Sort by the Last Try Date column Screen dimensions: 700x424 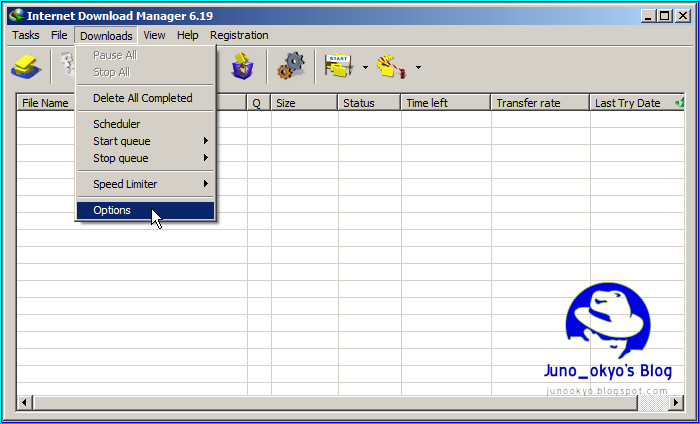[637, 103]
